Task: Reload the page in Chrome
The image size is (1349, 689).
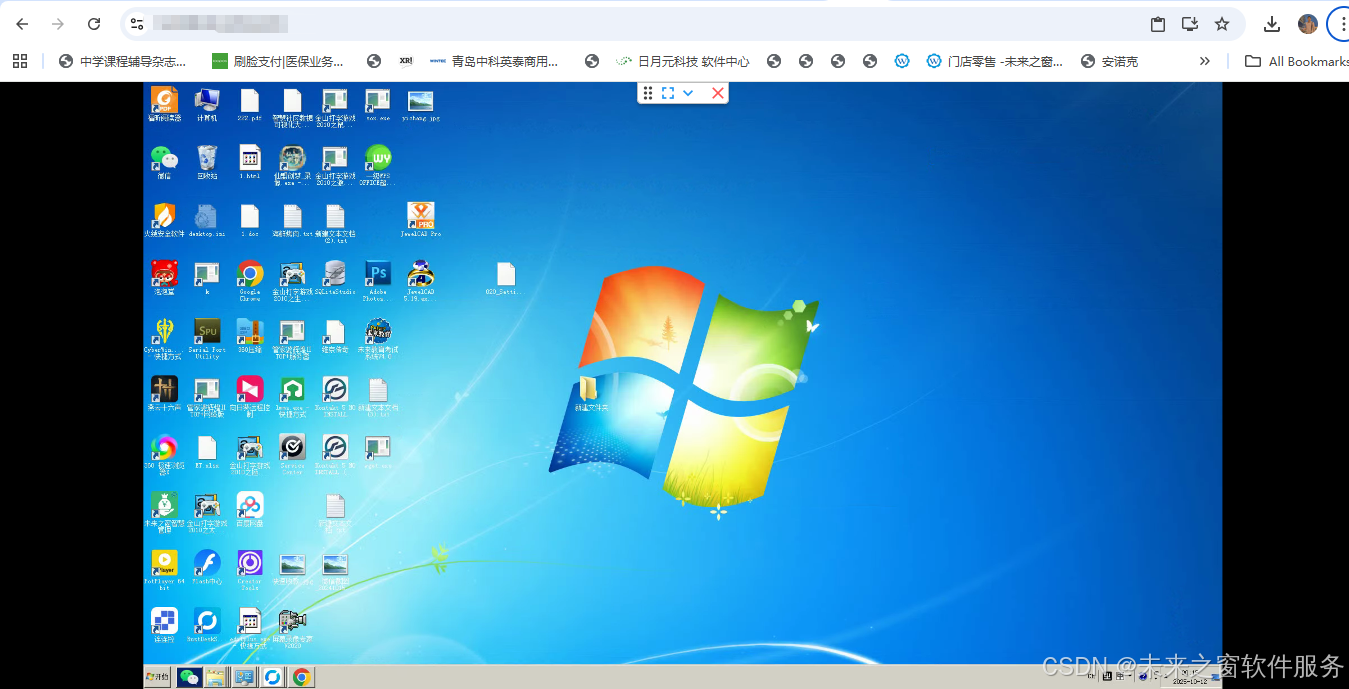Action: [x=94, y=24]
